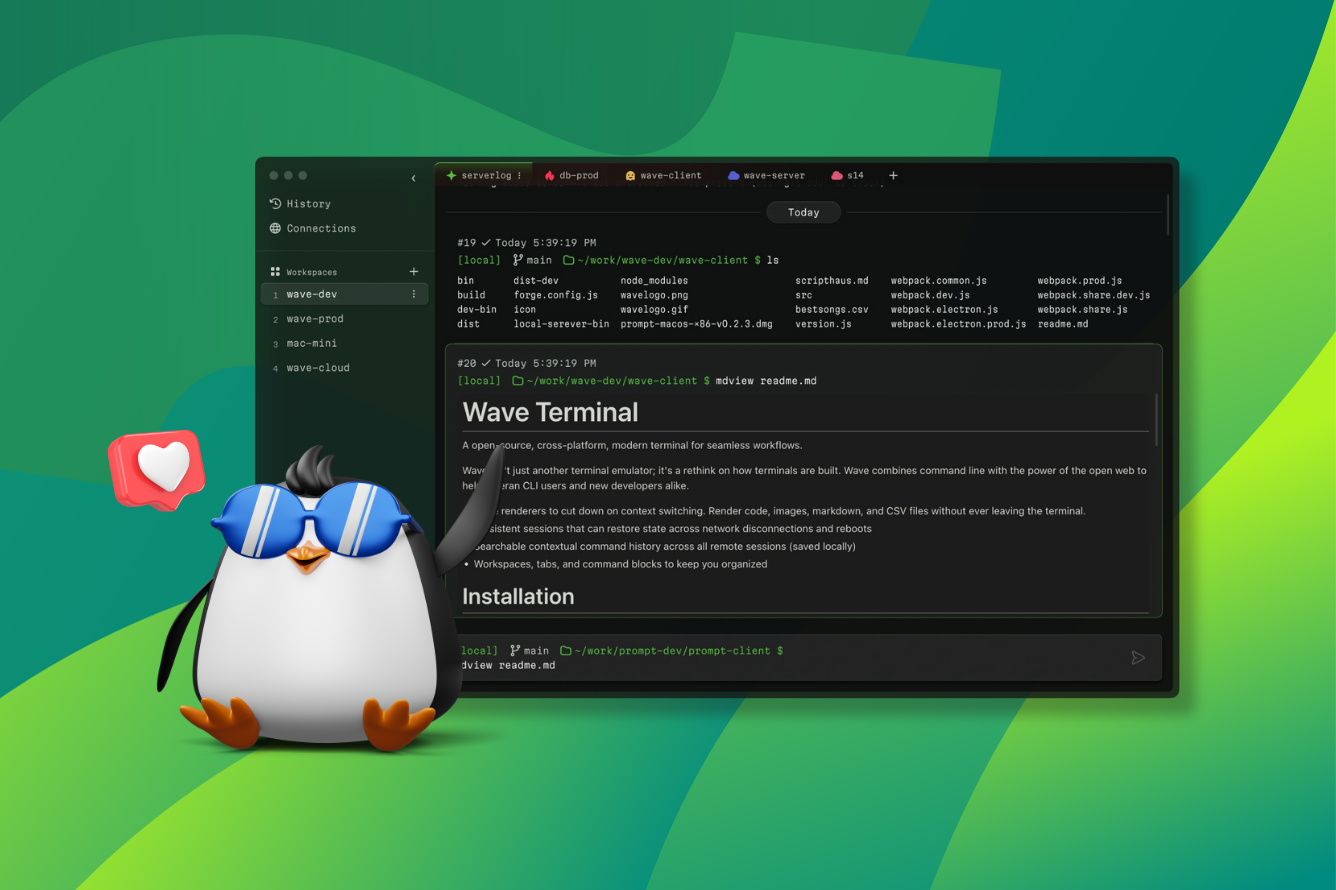Screen dimensions: 1336x890
Task: Open serverlog tab options menu
Action: tap(519, 176)
